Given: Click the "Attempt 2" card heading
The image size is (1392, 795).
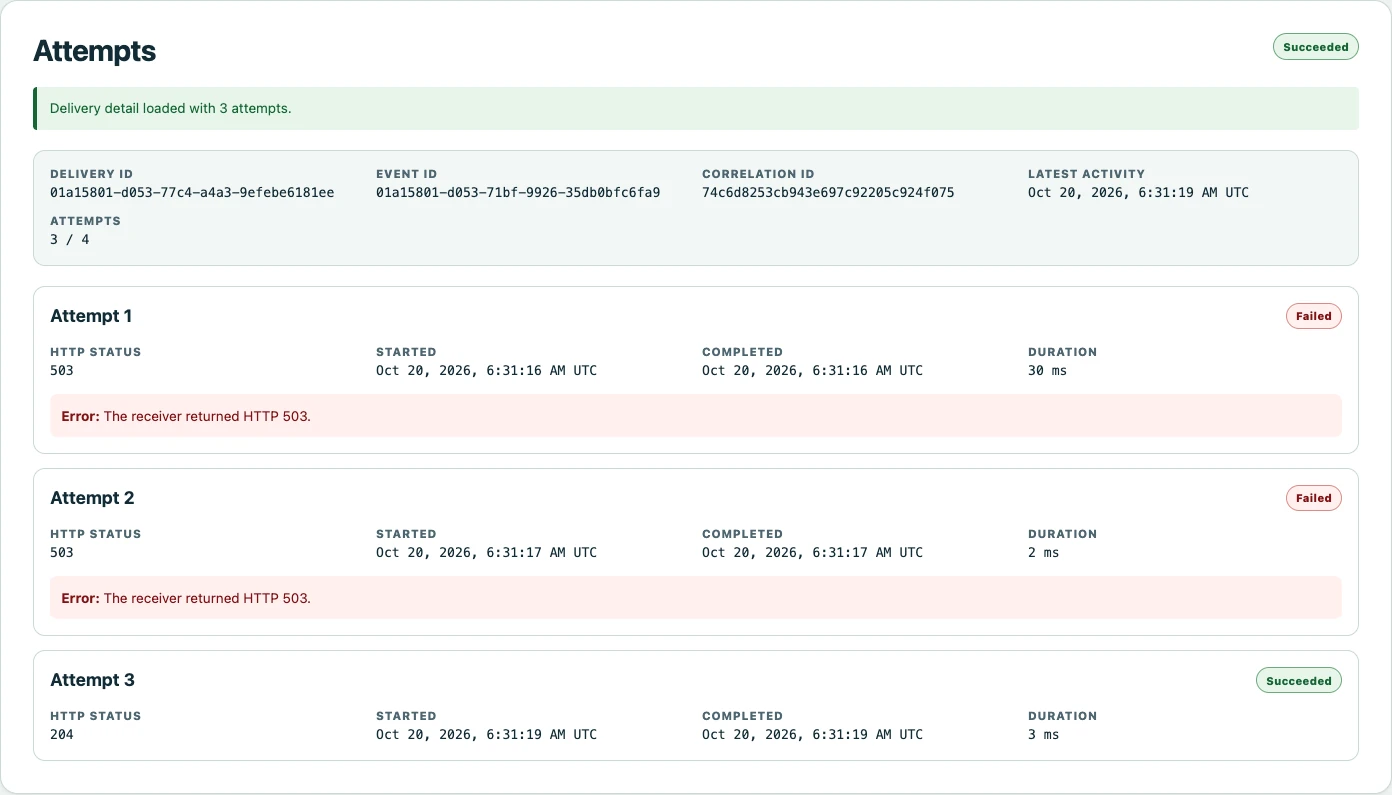Looking at the screenshot, I should pos(92,498).
